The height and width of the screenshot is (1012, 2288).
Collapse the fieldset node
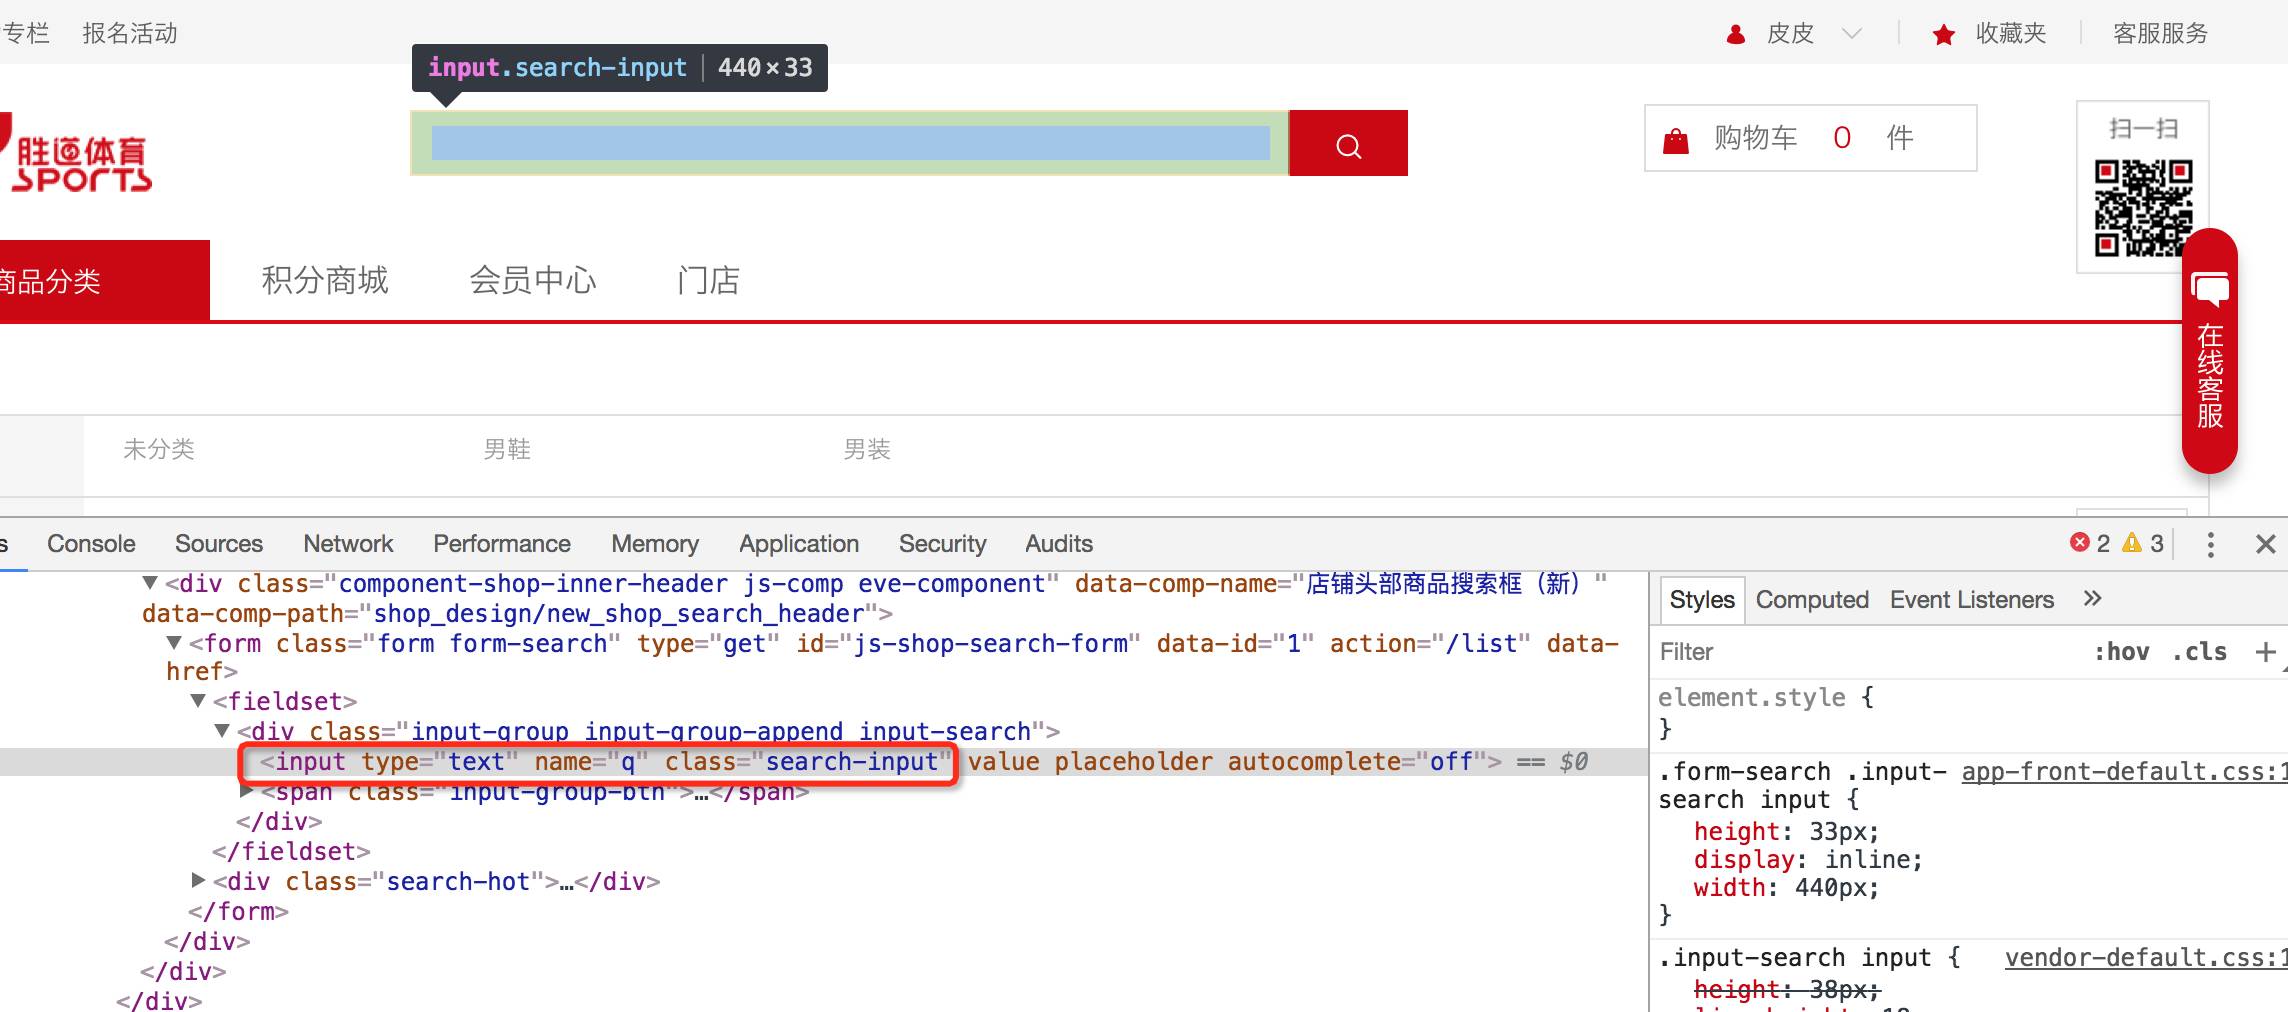point(198,701)
